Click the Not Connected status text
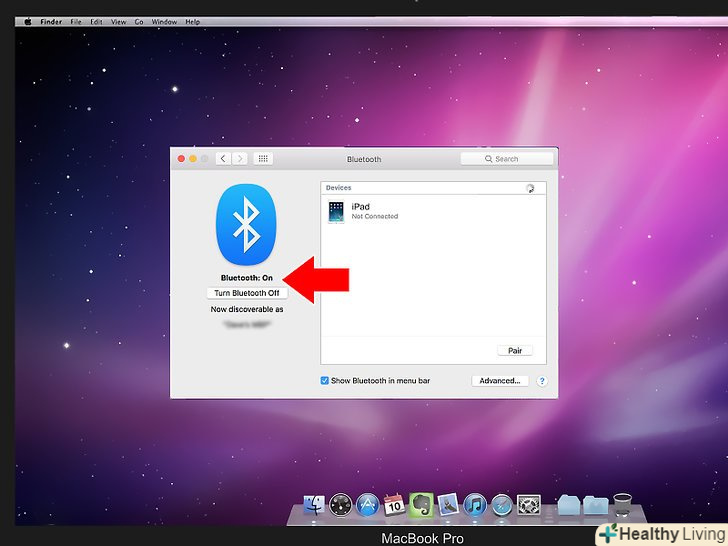Image resolution: width=728 pixels, height=546 pixels. (x=375, y=216)
